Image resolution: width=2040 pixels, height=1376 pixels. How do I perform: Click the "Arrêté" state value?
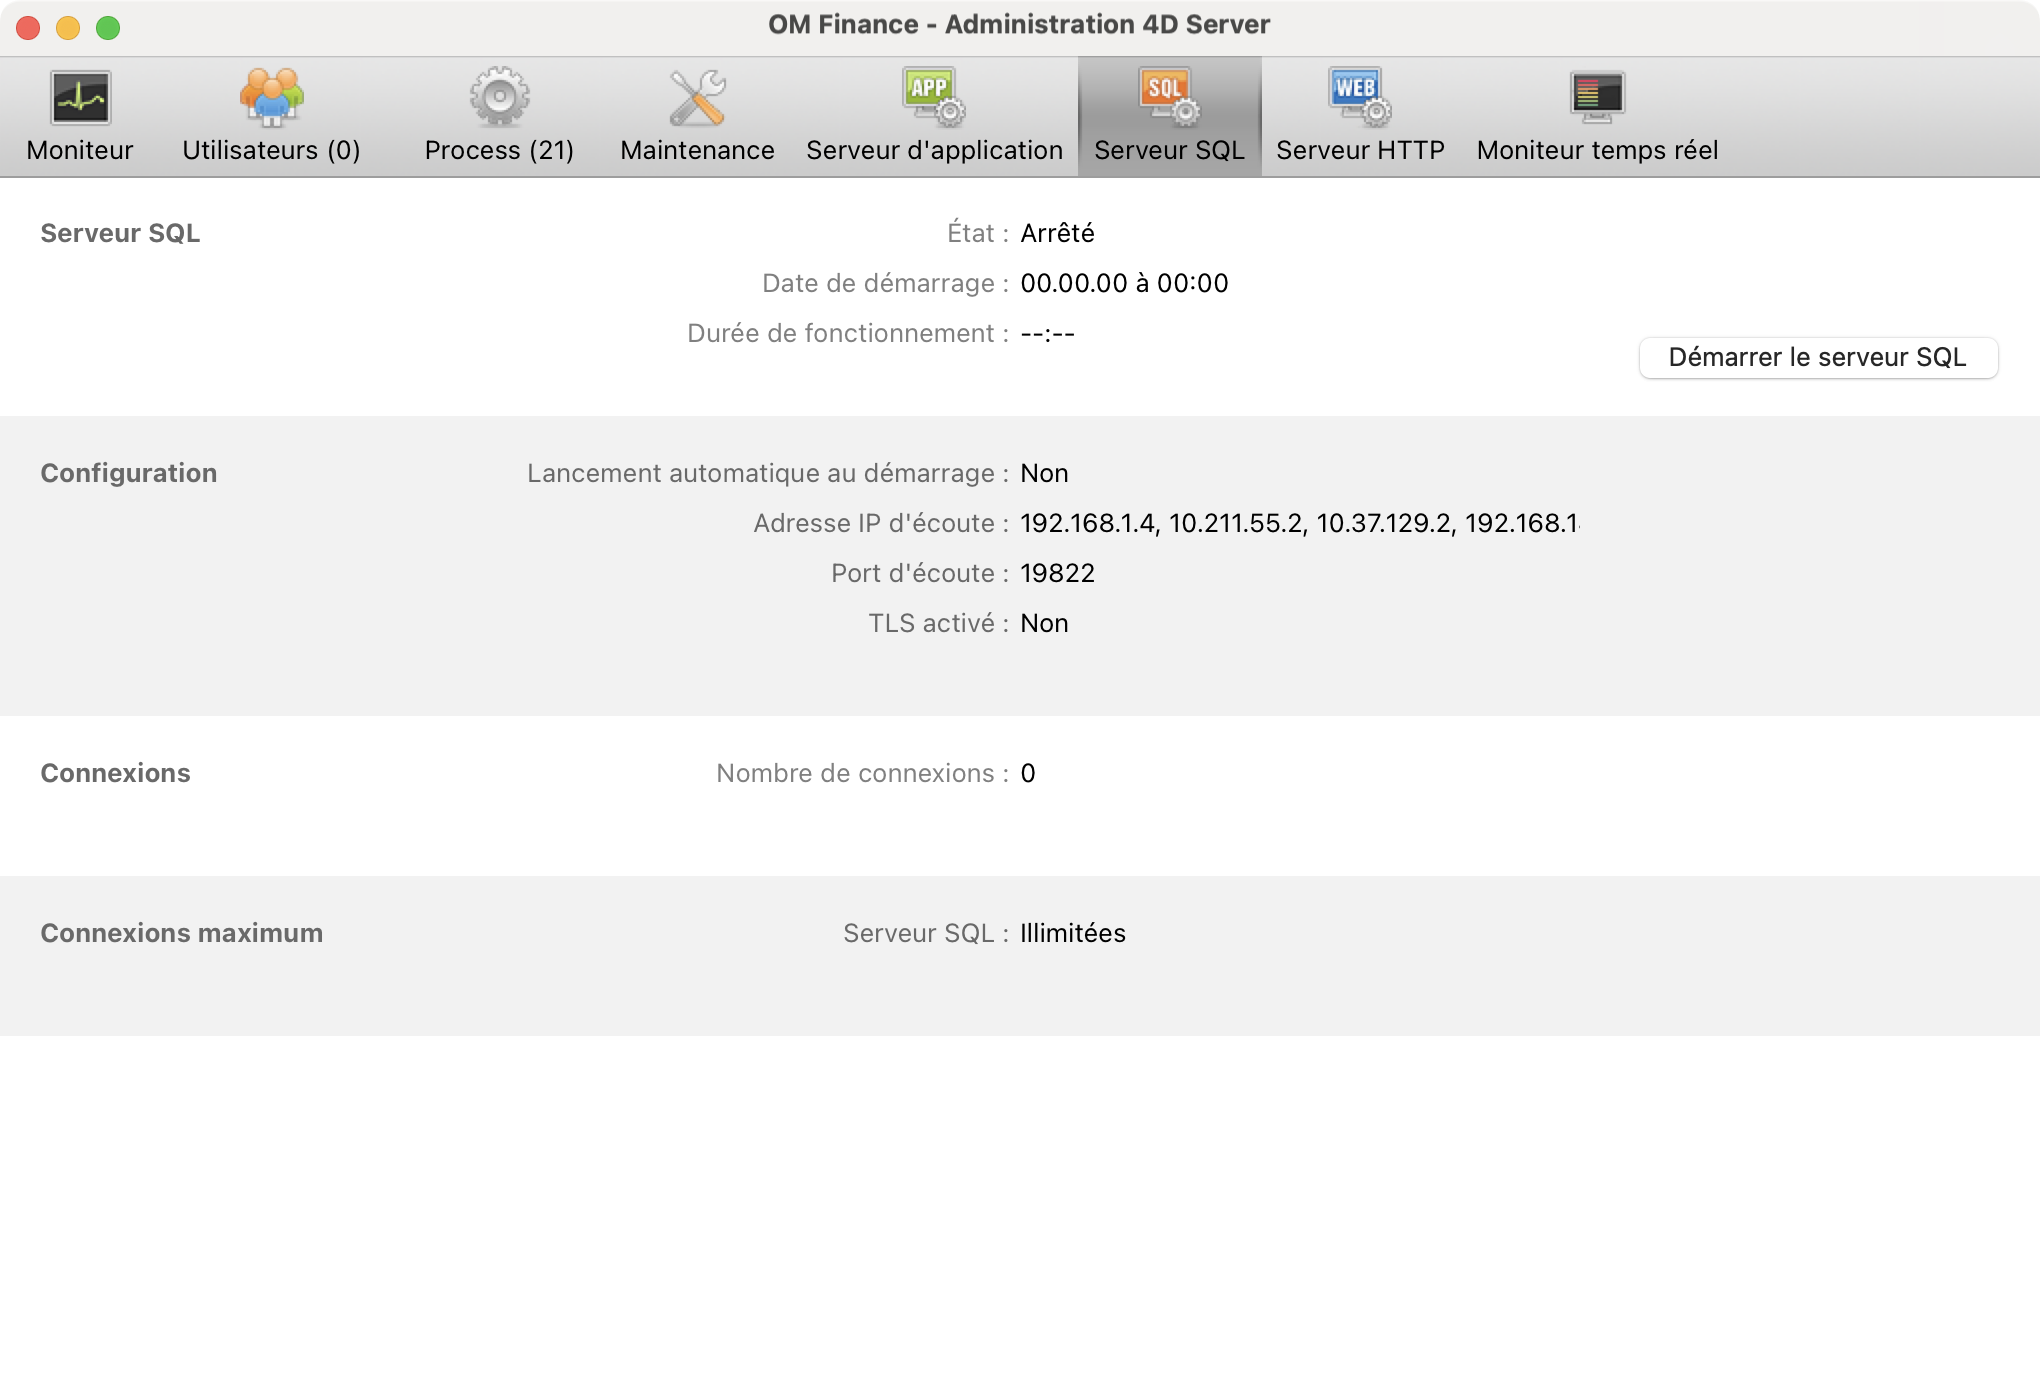click(1057, 233)
